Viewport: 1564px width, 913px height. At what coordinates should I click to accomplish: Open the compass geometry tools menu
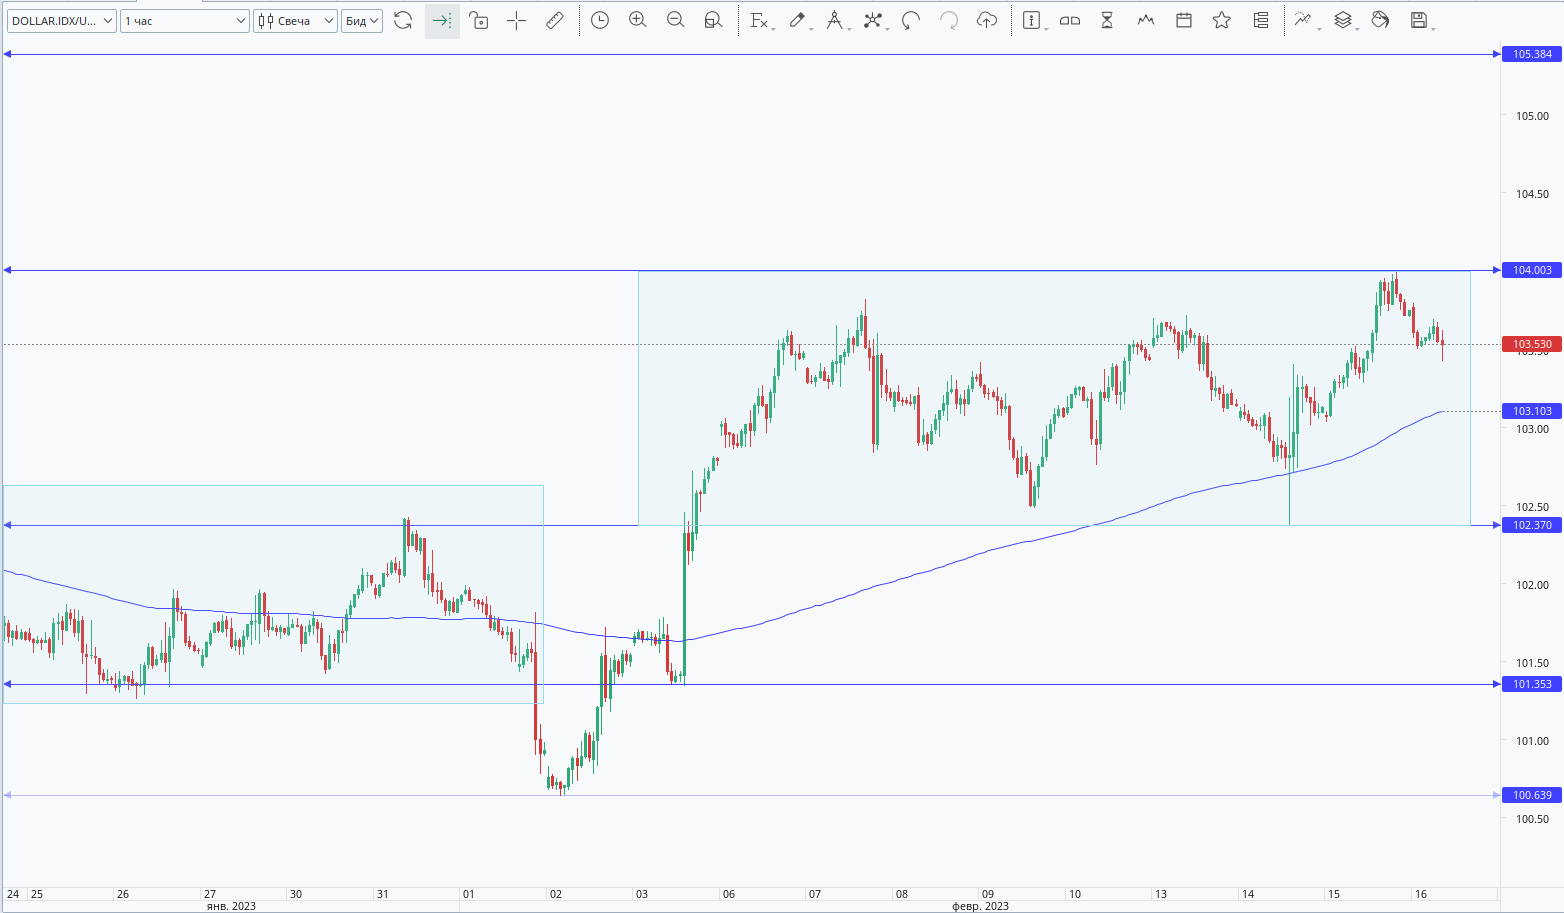[x=835, y=20]
